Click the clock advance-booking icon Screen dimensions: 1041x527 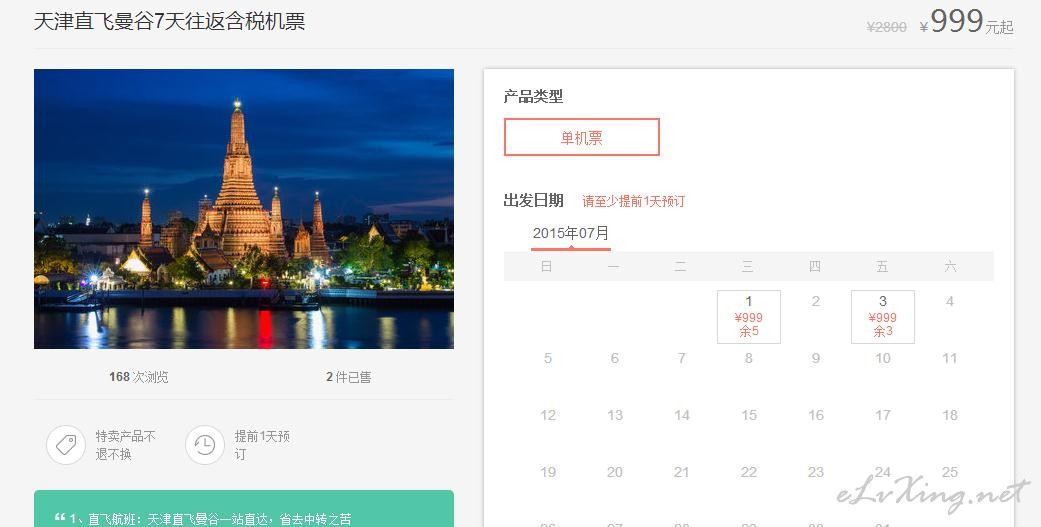pyautogui.click(x=204, y=445)
